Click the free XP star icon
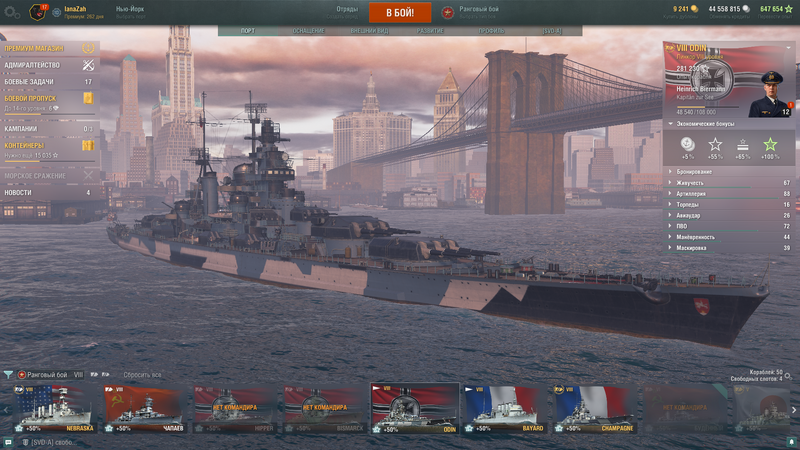Screen dimensions: 800x450 pos(789,9)
